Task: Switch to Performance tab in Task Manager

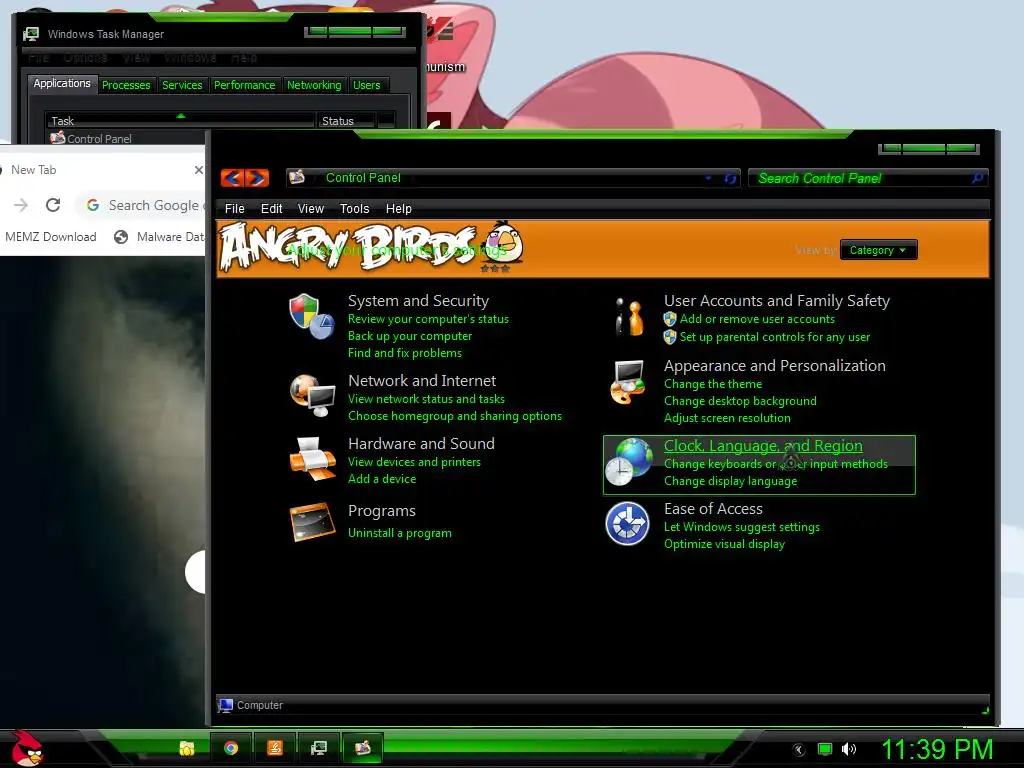Action: [244, 85]
